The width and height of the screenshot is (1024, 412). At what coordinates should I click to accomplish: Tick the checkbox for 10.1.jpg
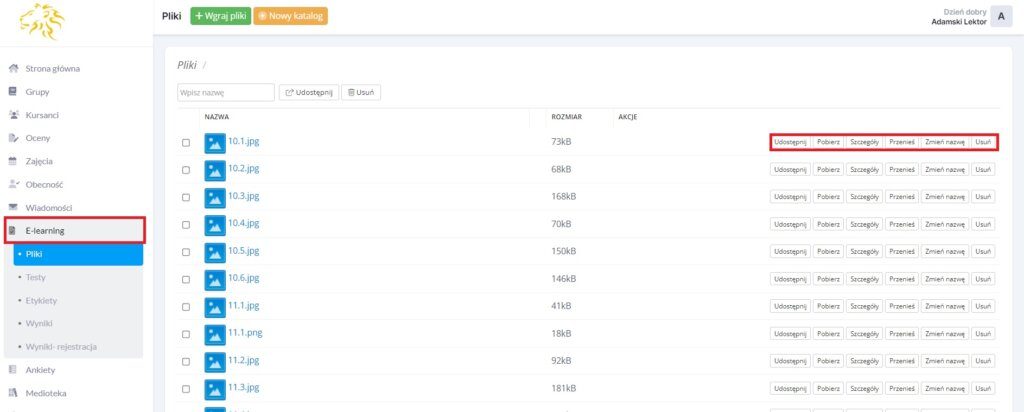coord(186,143)
